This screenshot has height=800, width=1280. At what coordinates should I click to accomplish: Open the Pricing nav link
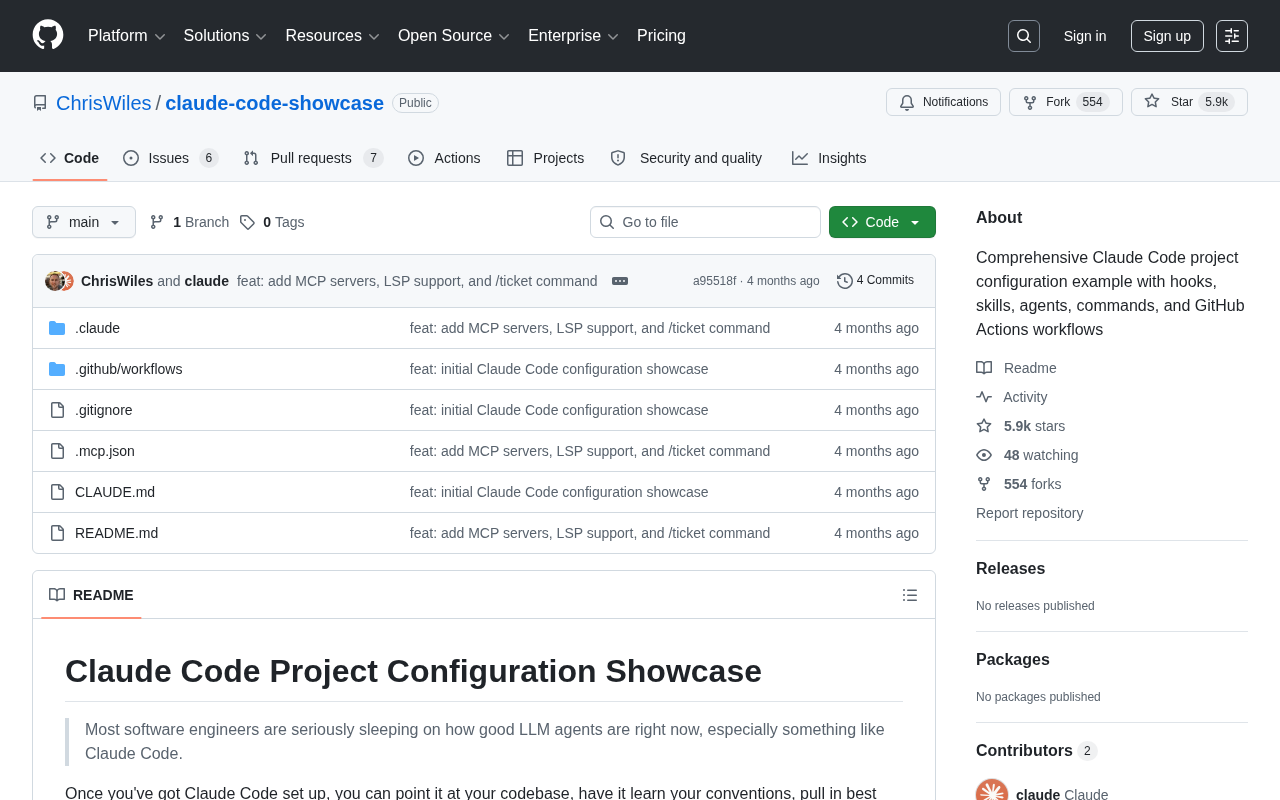661,36
